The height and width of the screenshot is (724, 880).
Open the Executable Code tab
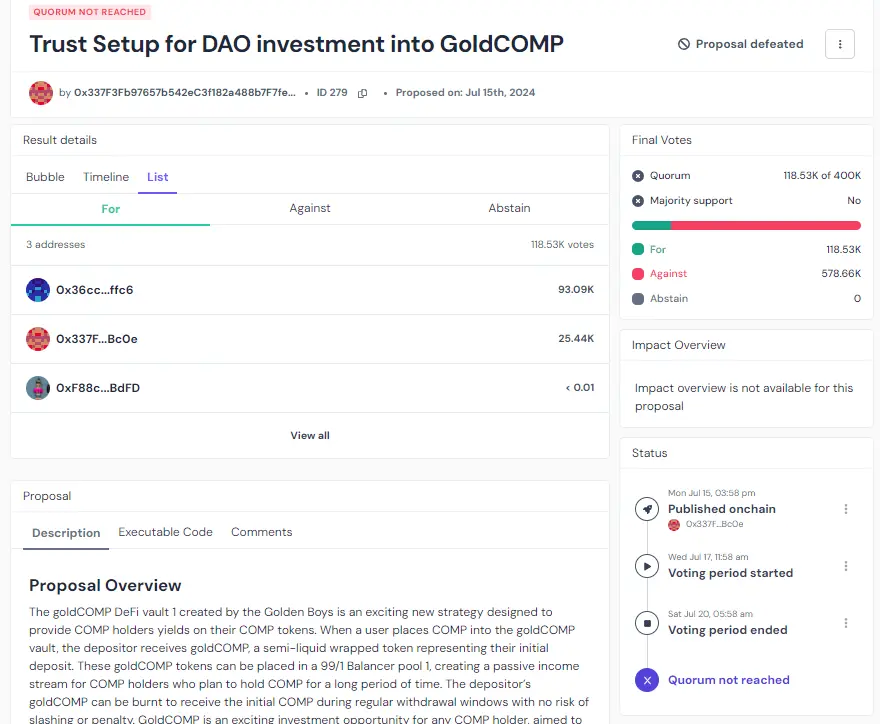[165, 532]
